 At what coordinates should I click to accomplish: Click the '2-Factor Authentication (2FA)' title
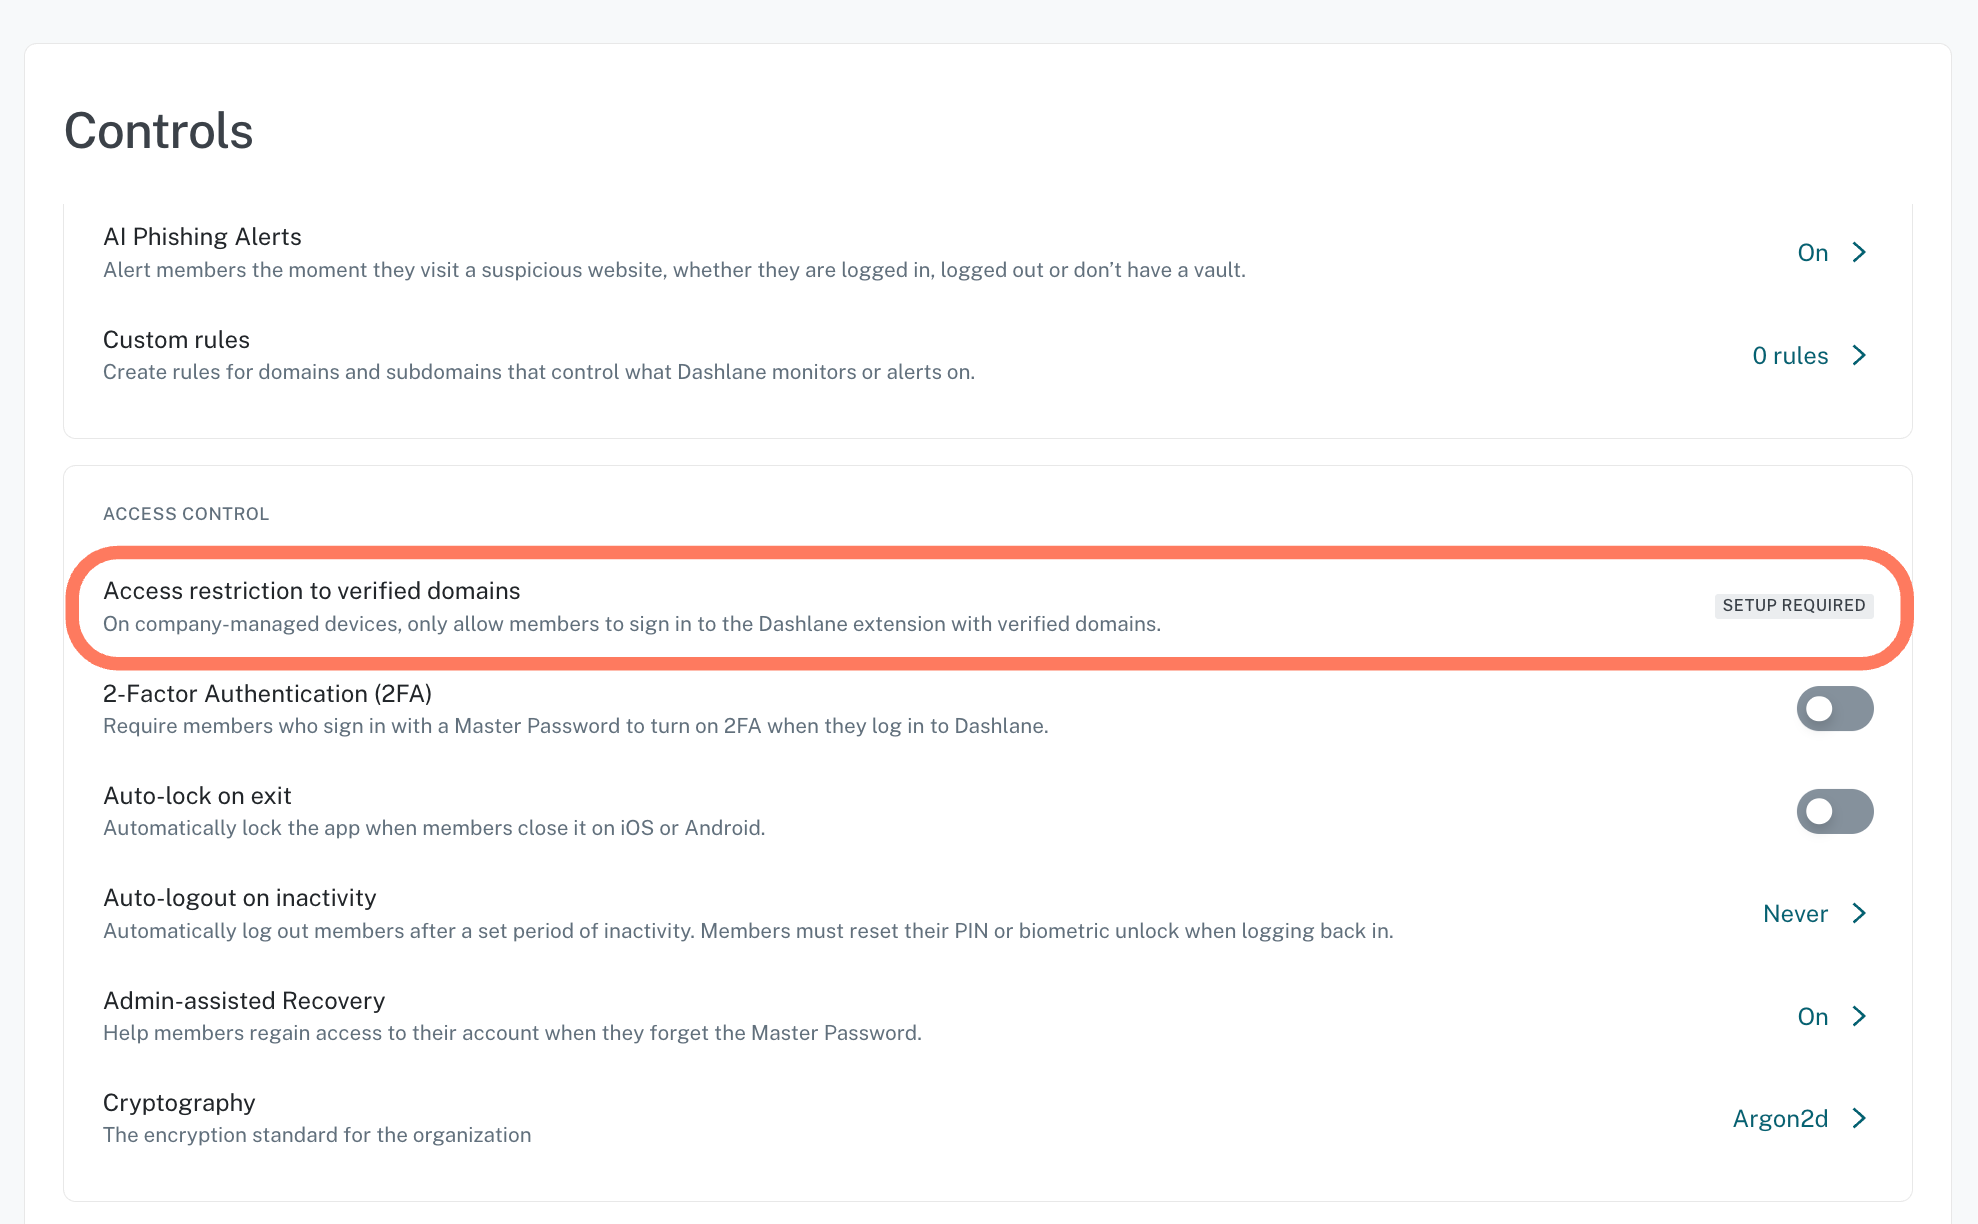click(267, 693)
